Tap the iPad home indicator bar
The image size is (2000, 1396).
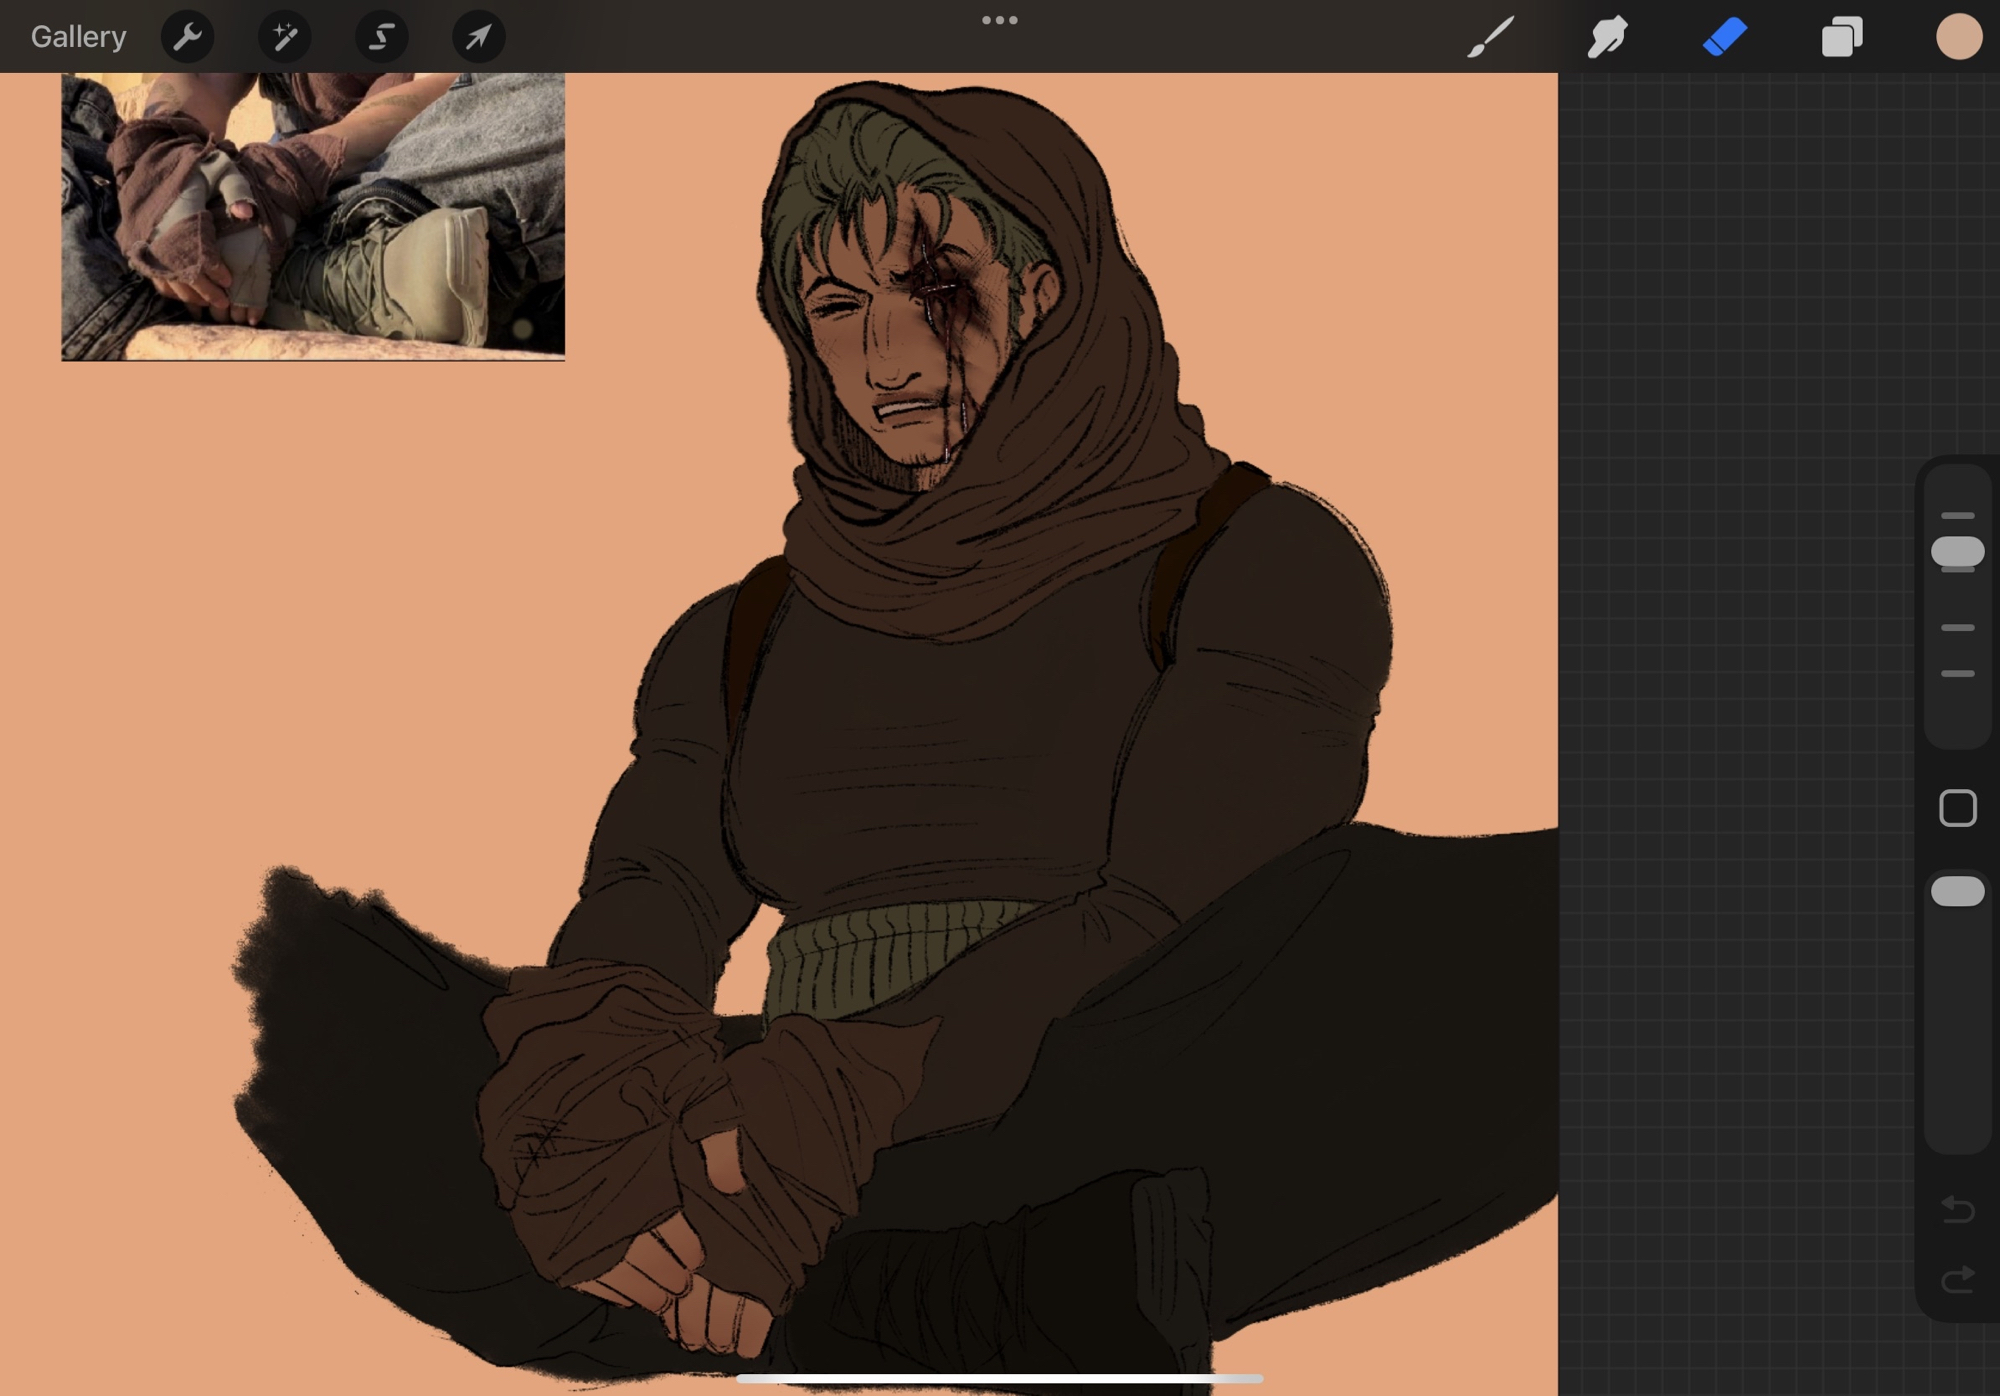999,1379
